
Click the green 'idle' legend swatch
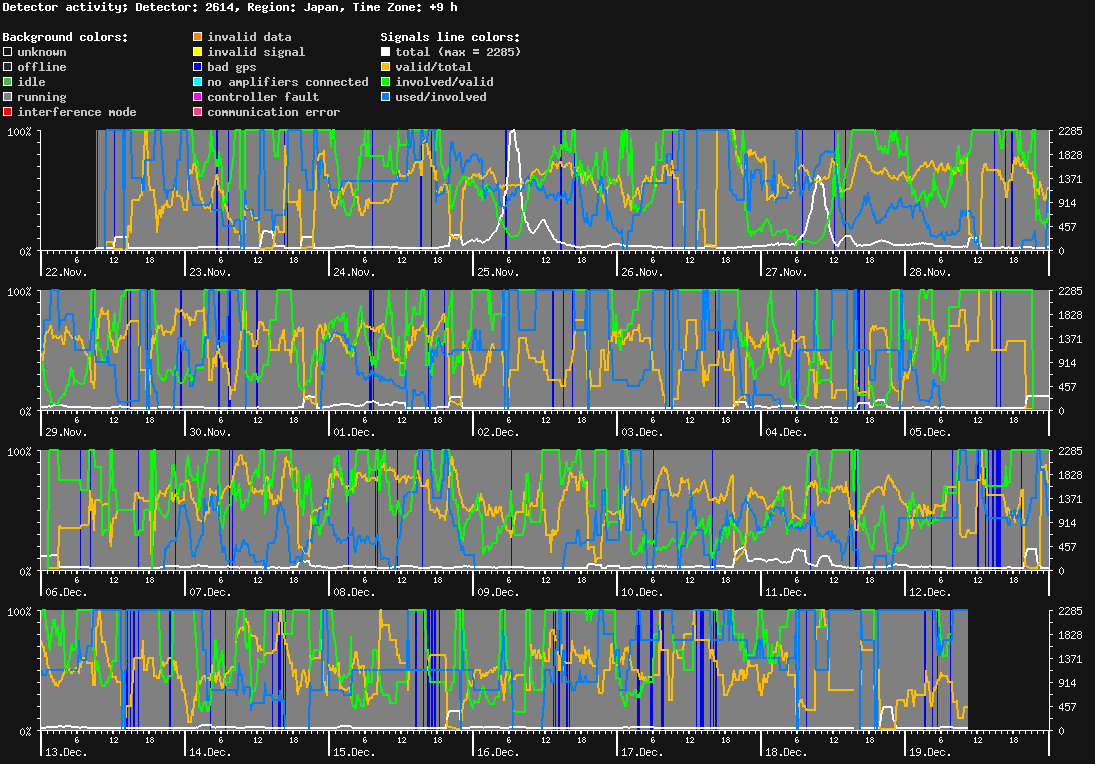(8, 82)
